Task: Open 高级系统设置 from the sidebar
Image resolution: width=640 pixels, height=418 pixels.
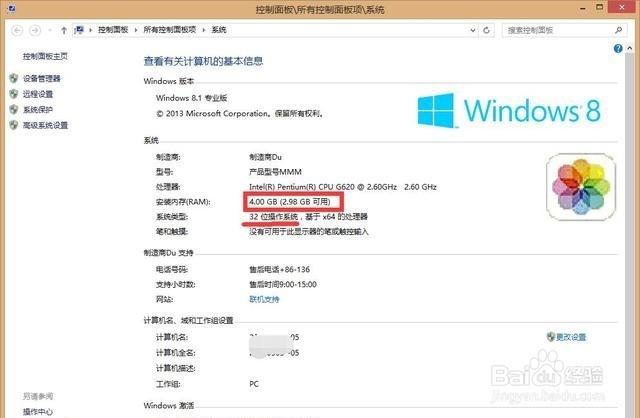Action: [45, 125]
